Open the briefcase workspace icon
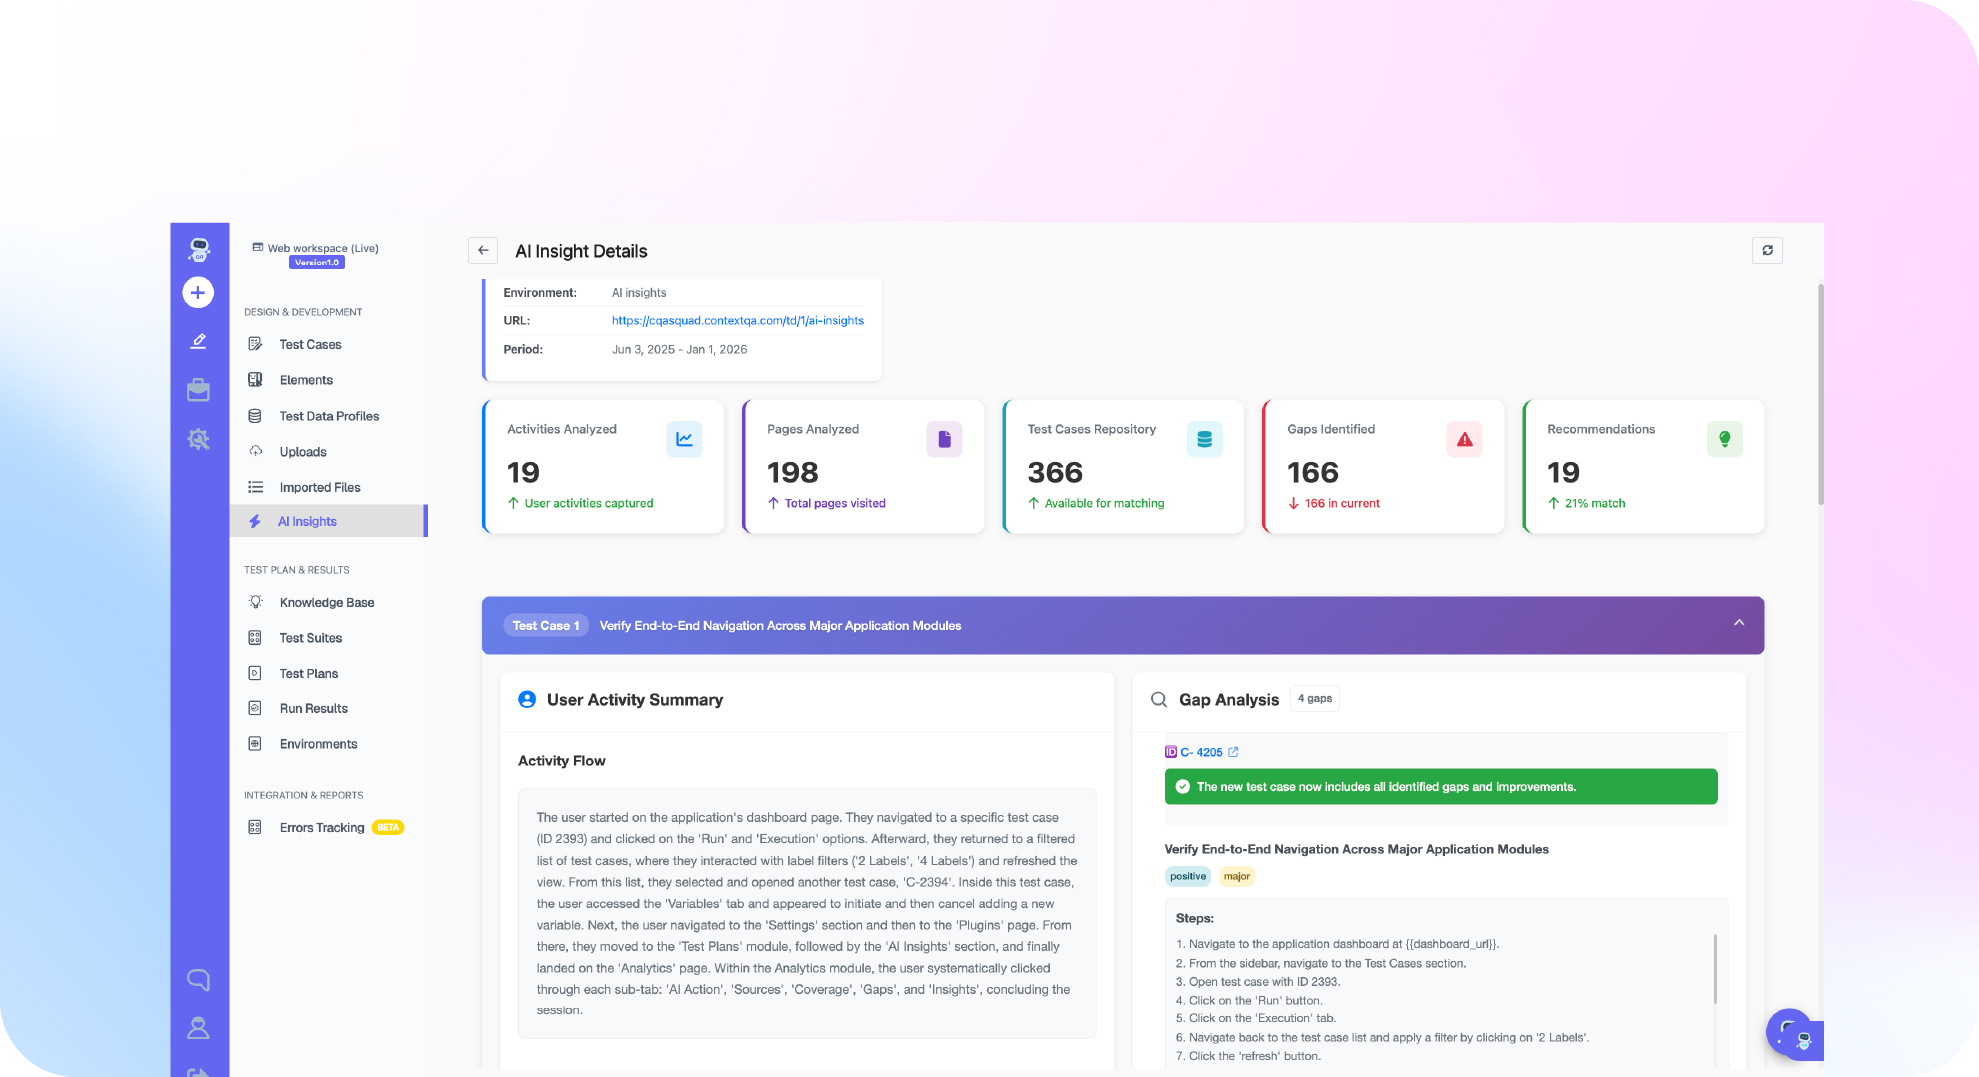Image resolution: width=1979 pixels, height=1077 pixels. [198, 389]
